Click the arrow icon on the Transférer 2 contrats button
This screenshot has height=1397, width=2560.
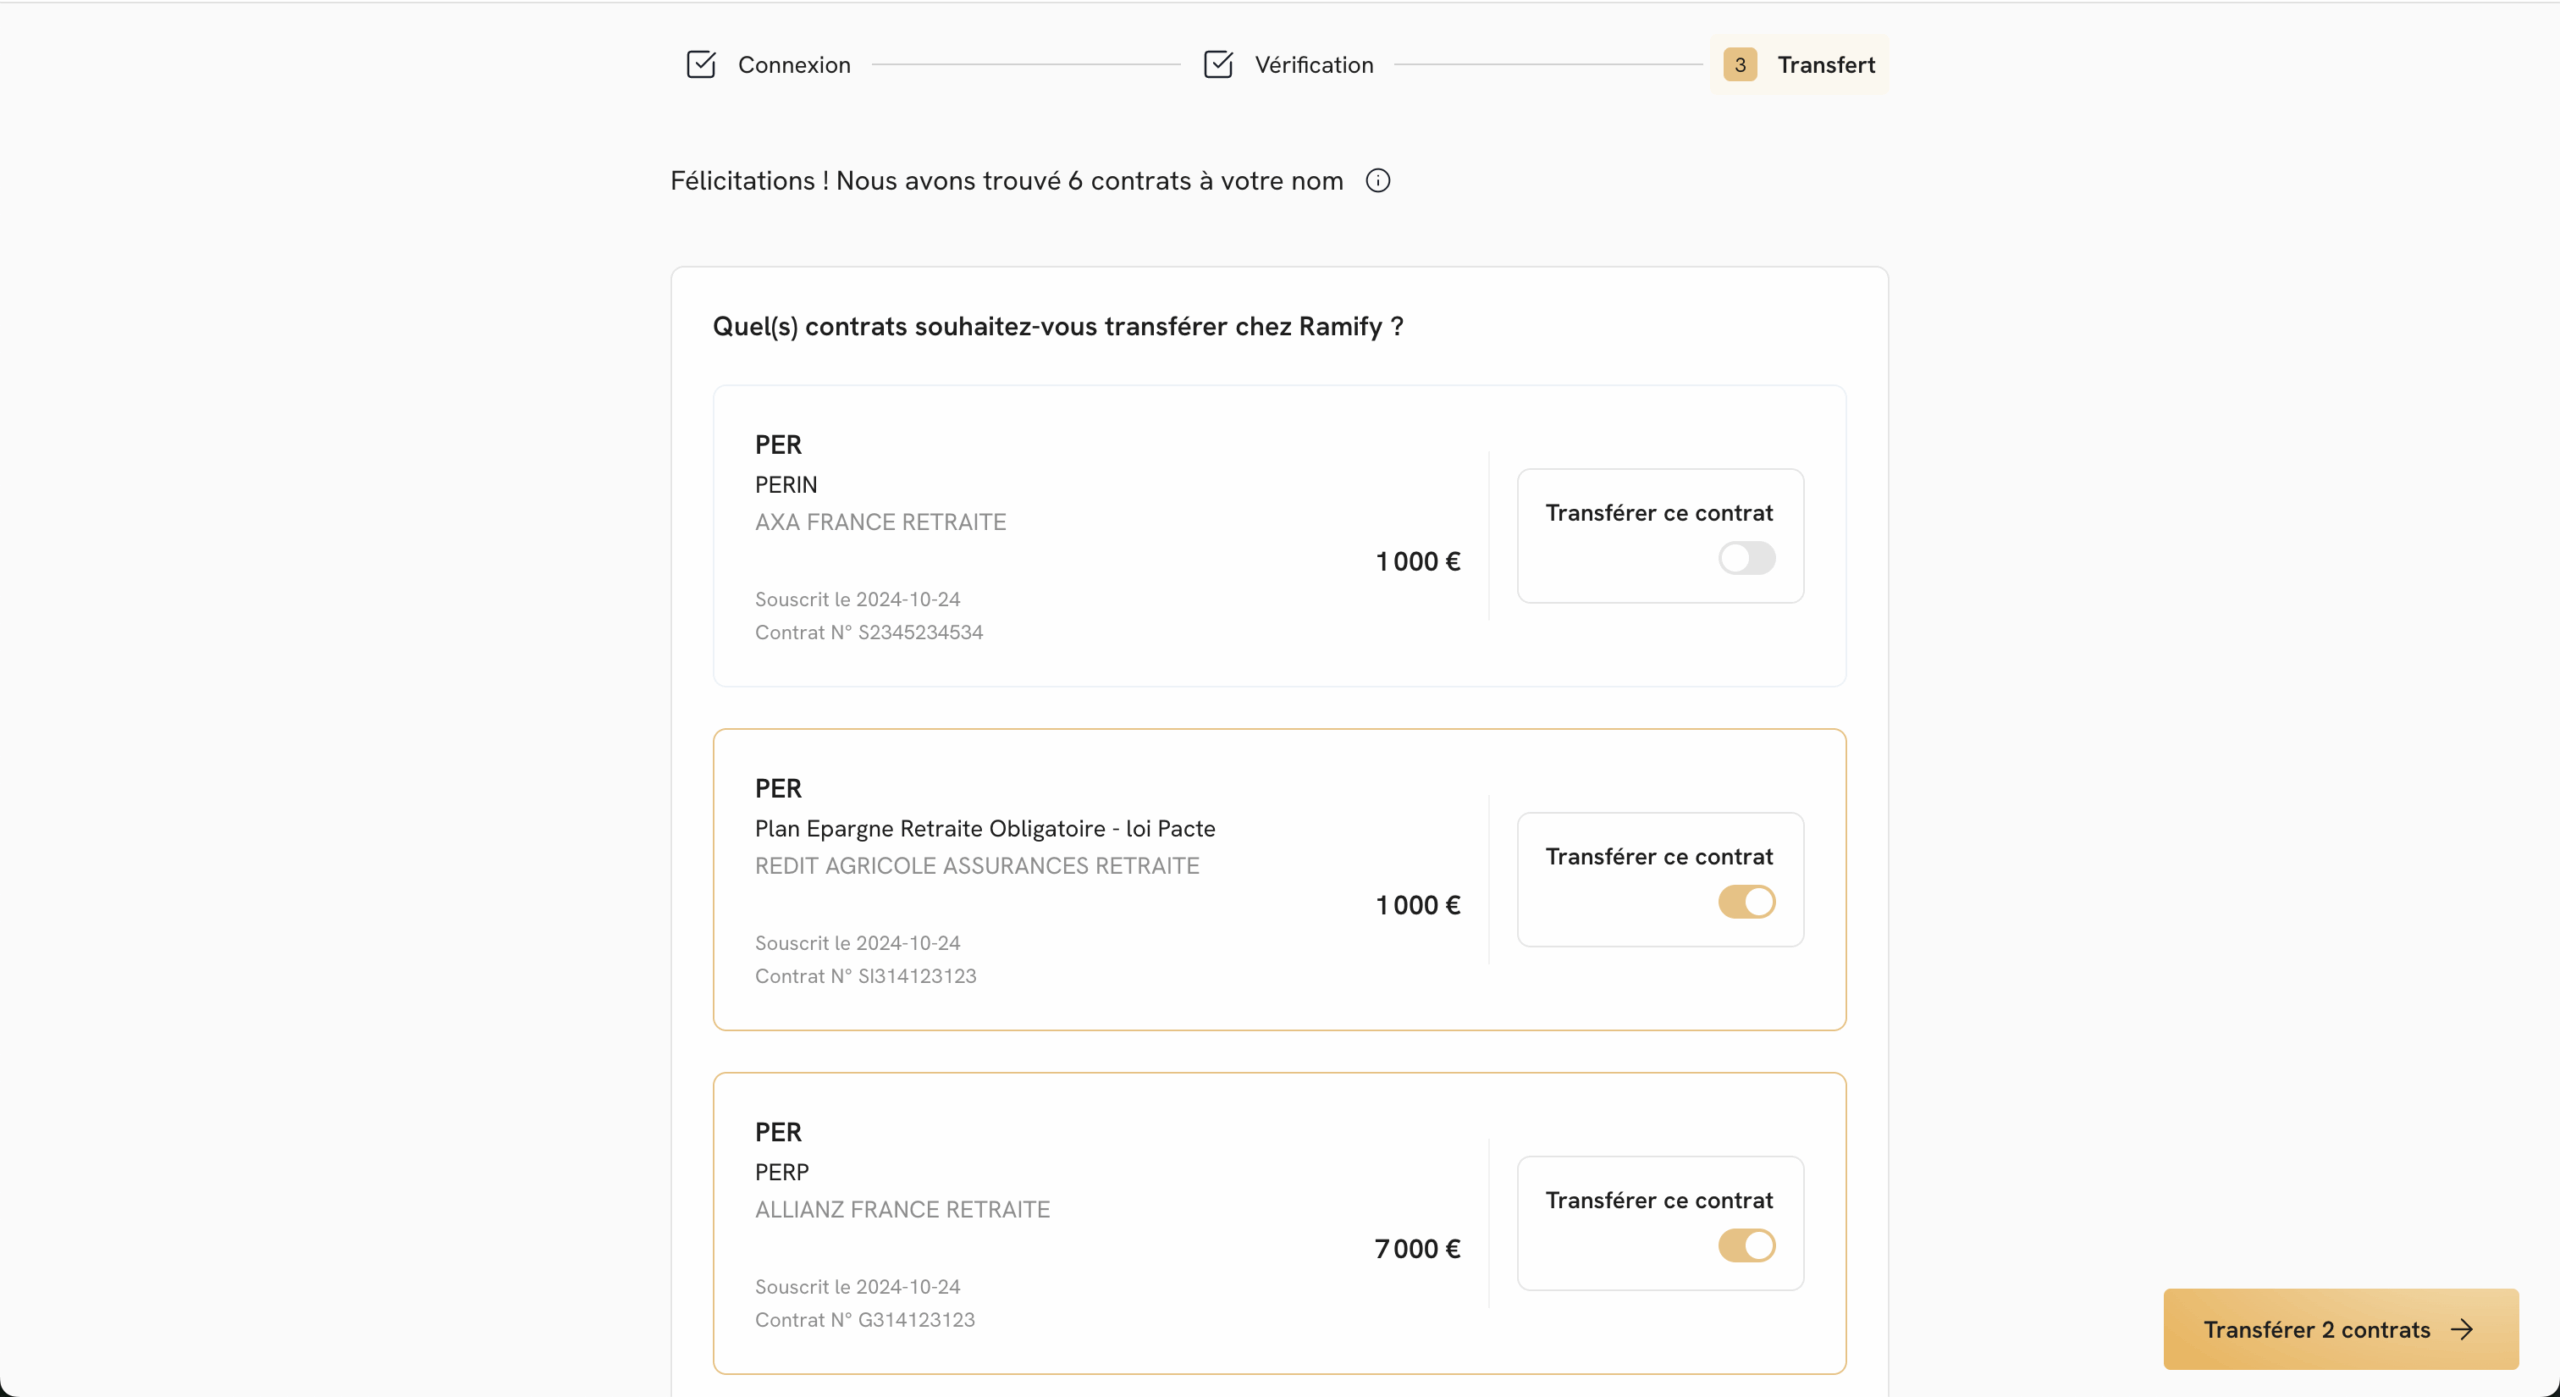[x=2462, y=1329]
